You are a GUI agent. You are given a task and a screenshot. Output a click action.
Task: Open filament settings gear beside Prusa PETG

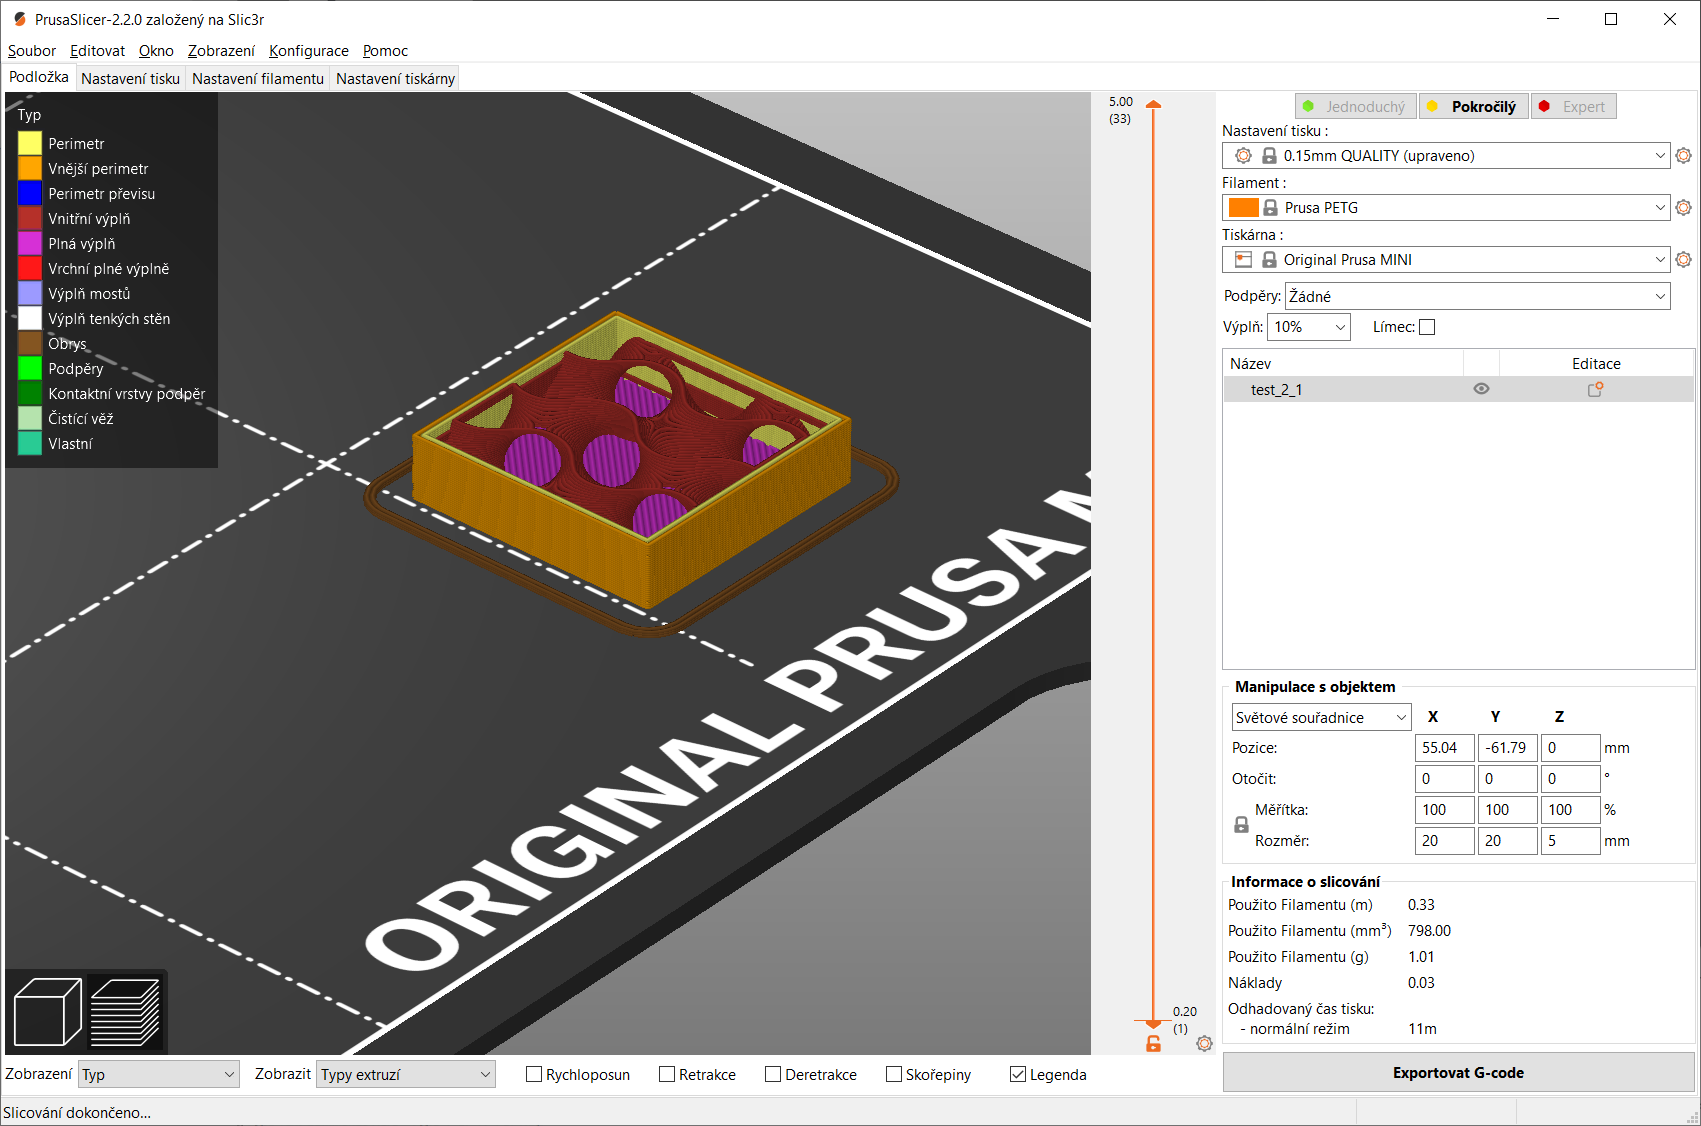1683,208
